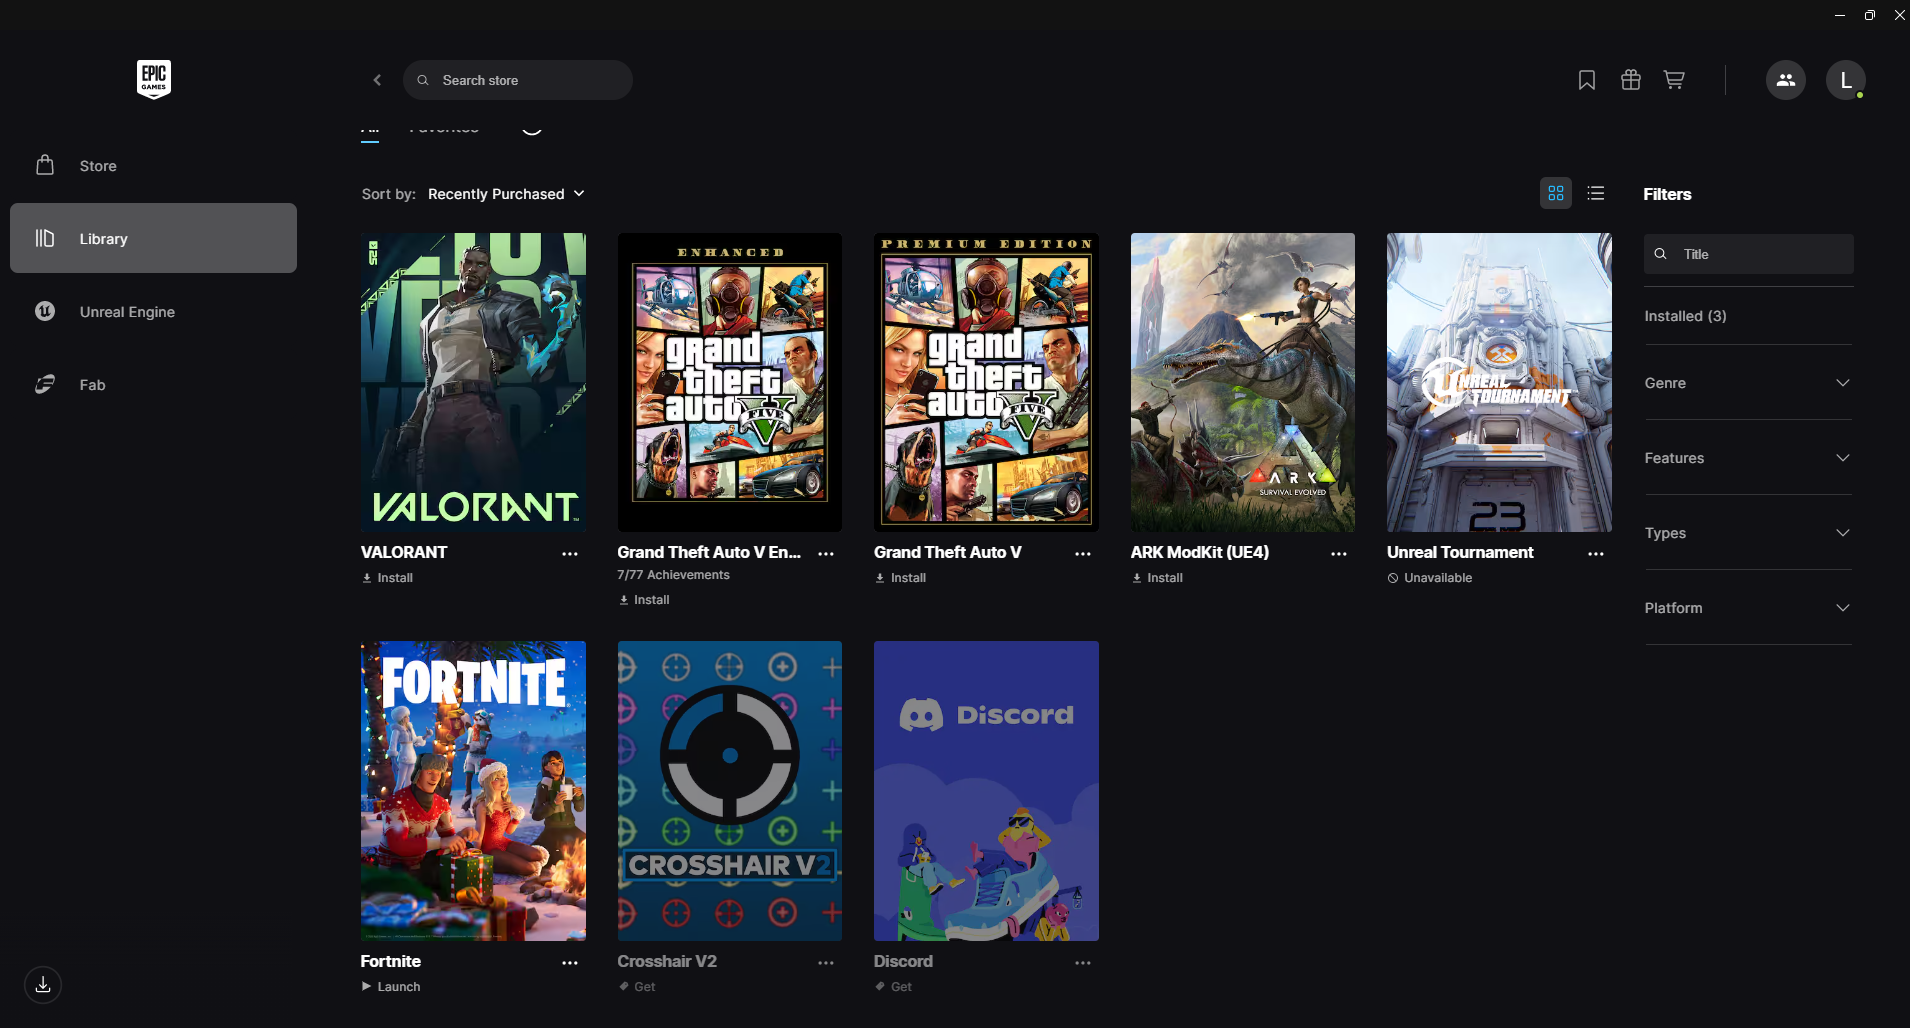Switch to the Favorites tab
This screenshot has width=1910, height=1028.
[x=443, y=126]
